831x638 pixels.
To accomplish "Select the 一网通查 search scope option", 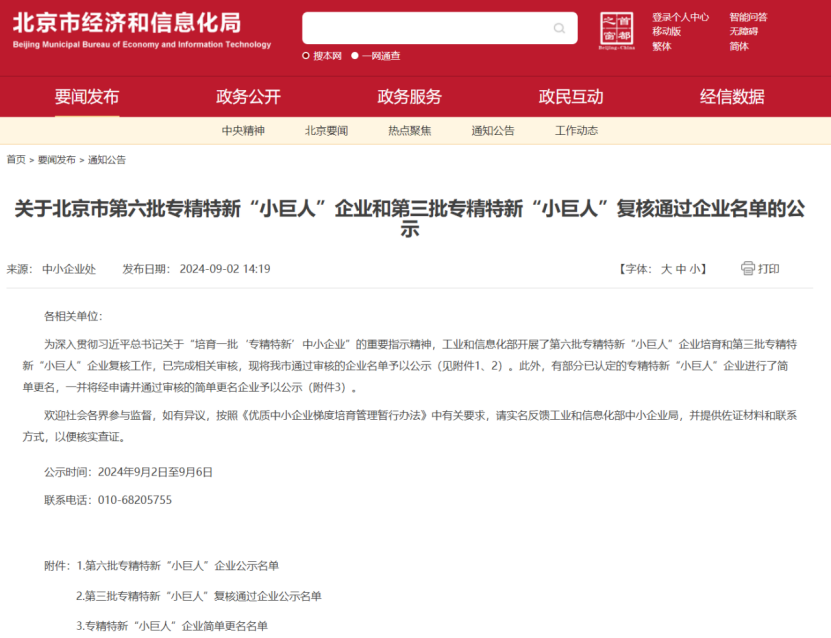I will coord(378,55).
